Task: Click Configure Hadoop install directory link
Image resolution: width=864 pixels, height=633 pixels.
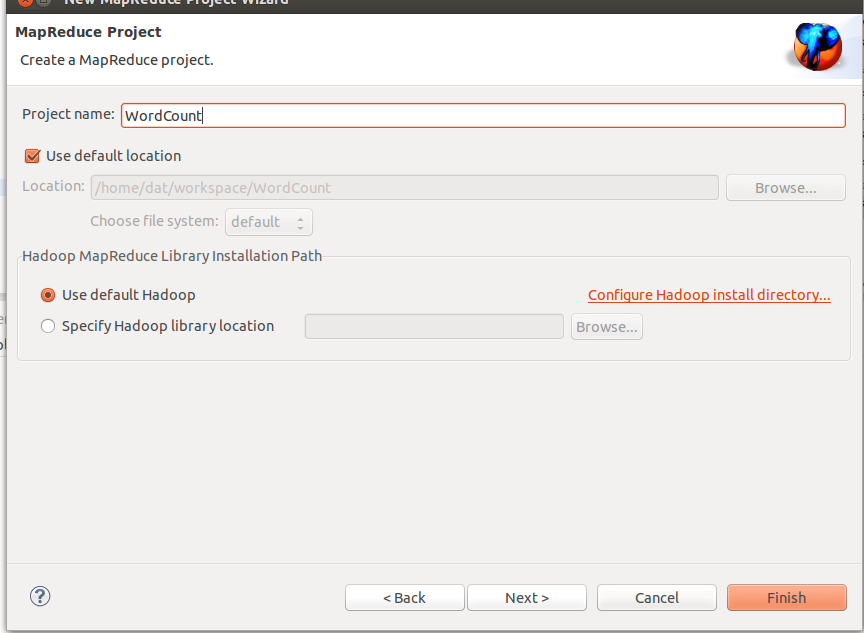Action: [x=709, y=295]
